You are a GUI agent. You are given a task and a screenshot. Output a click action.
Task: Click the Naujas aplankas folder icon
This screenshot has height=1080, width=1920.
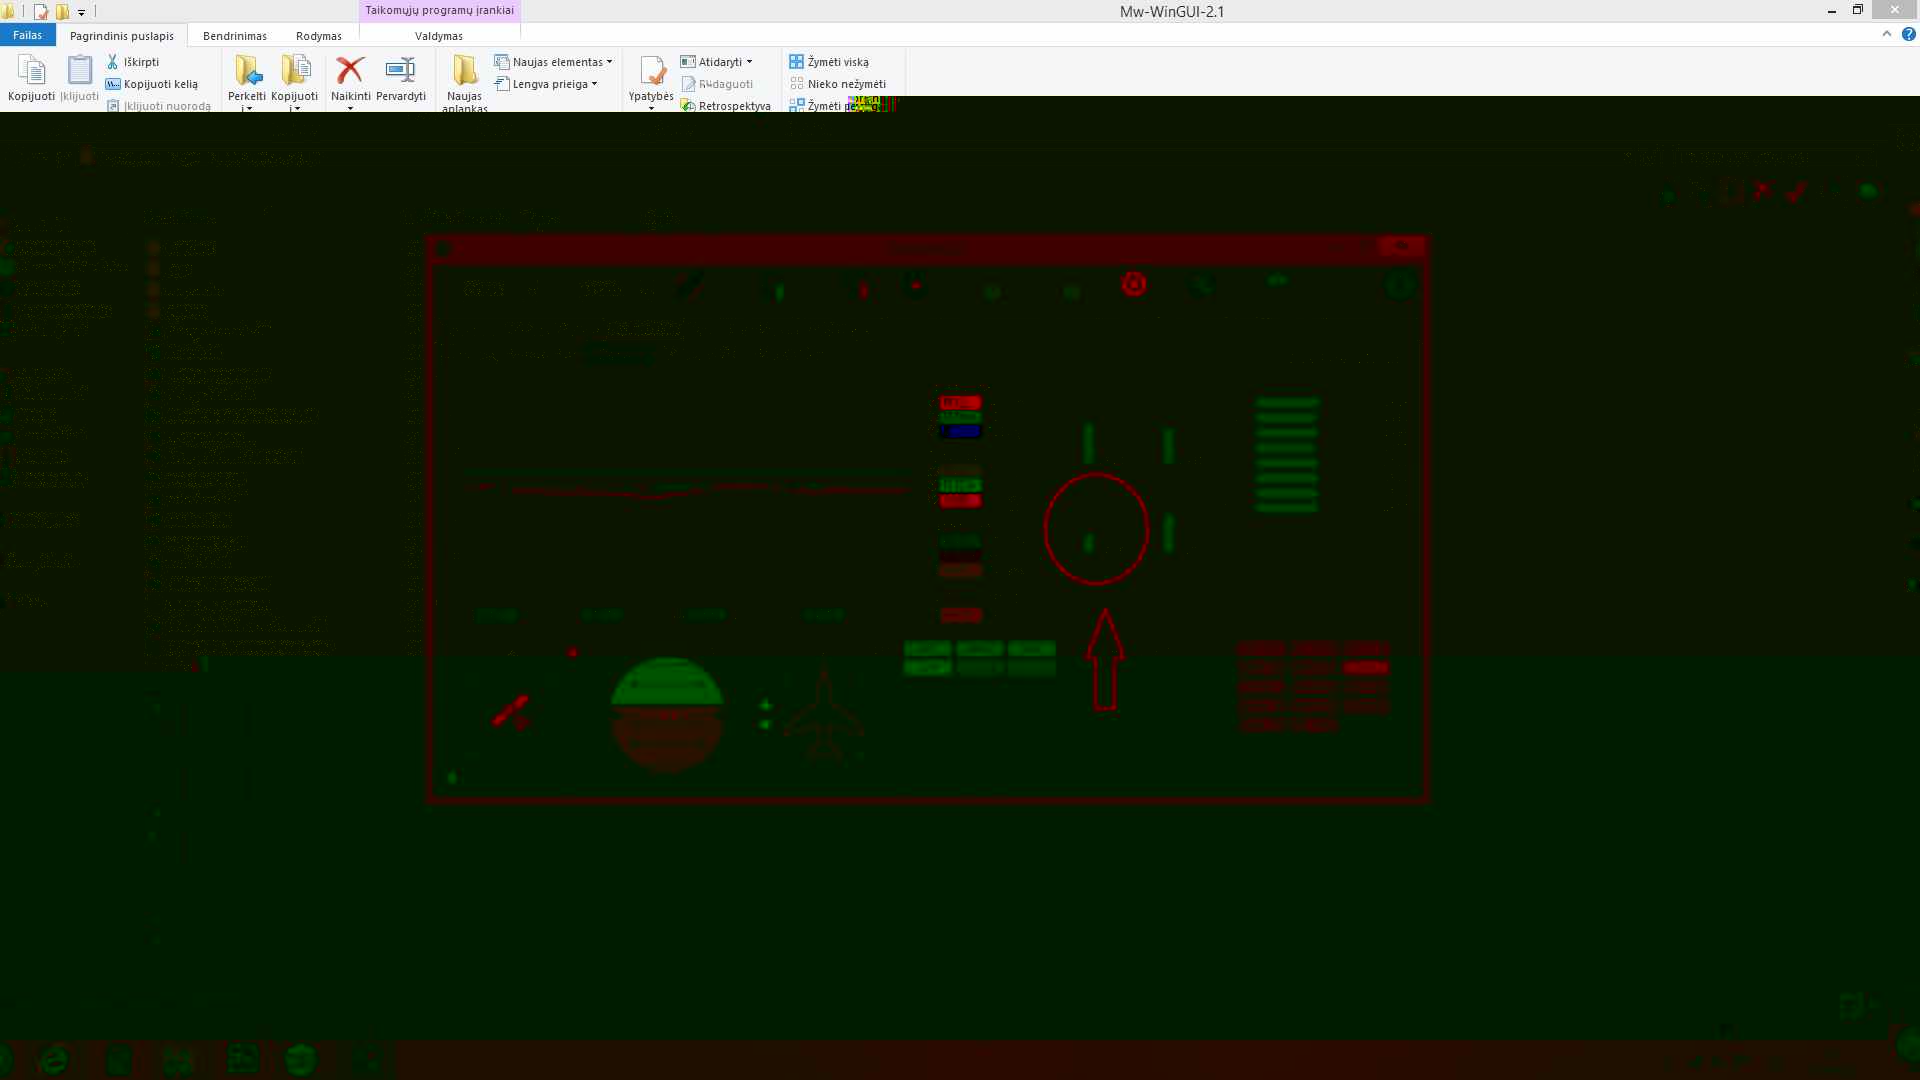point(464,71)
